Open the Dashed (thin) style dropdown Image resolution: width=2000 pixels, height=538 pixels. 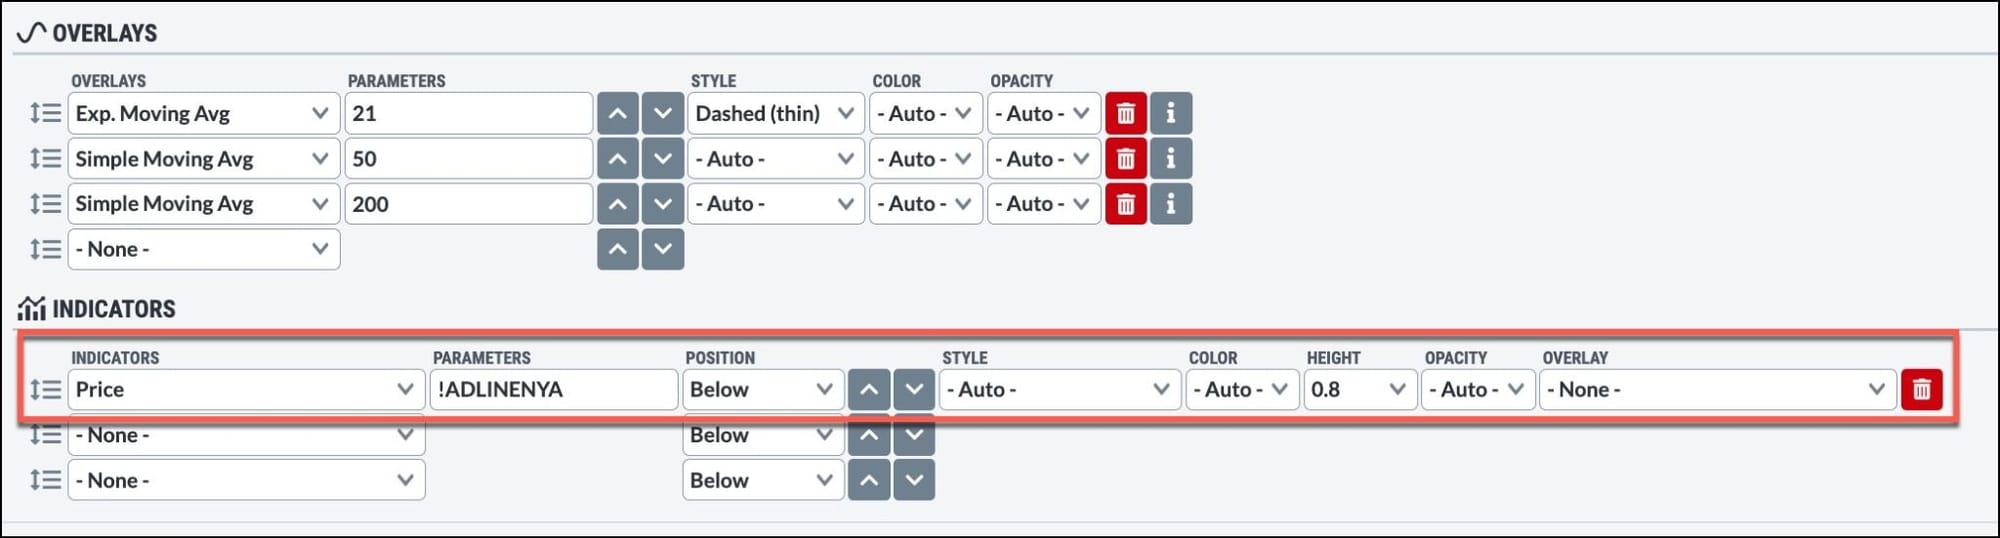775,114
